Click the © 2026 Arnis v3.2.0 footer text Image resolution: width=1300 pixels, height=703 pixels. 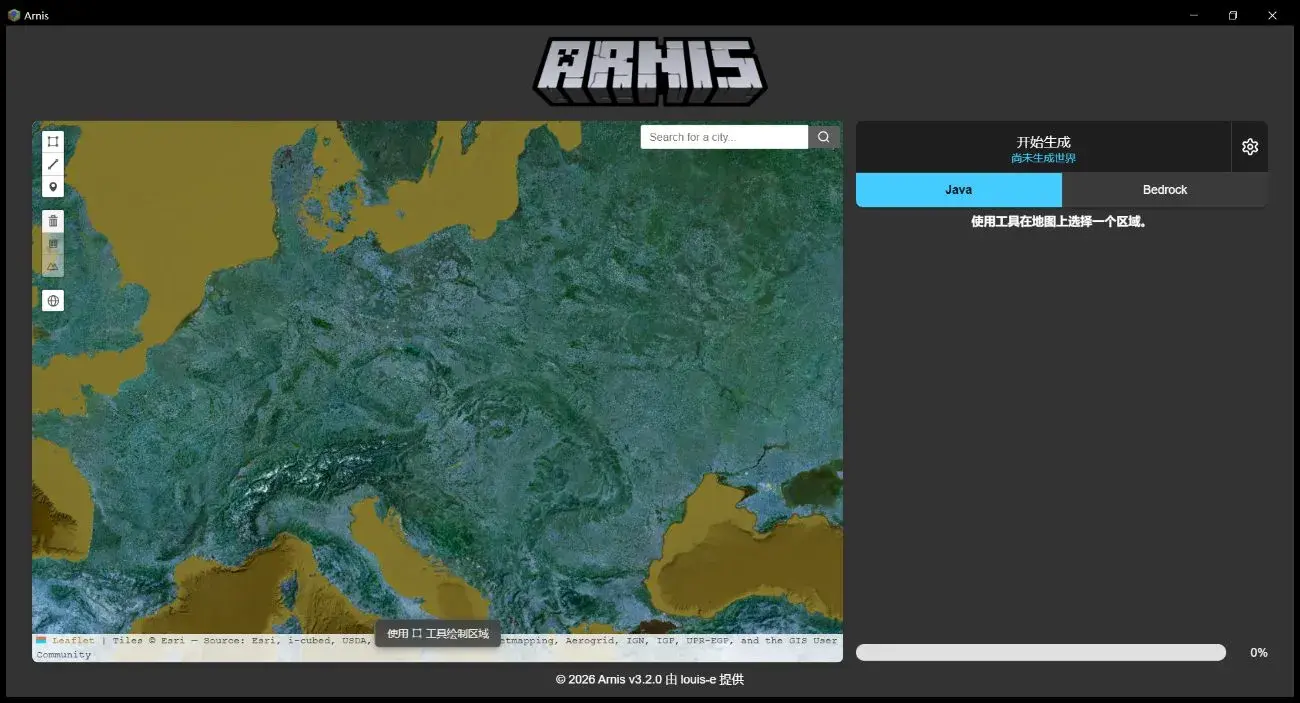pos(650,680)
